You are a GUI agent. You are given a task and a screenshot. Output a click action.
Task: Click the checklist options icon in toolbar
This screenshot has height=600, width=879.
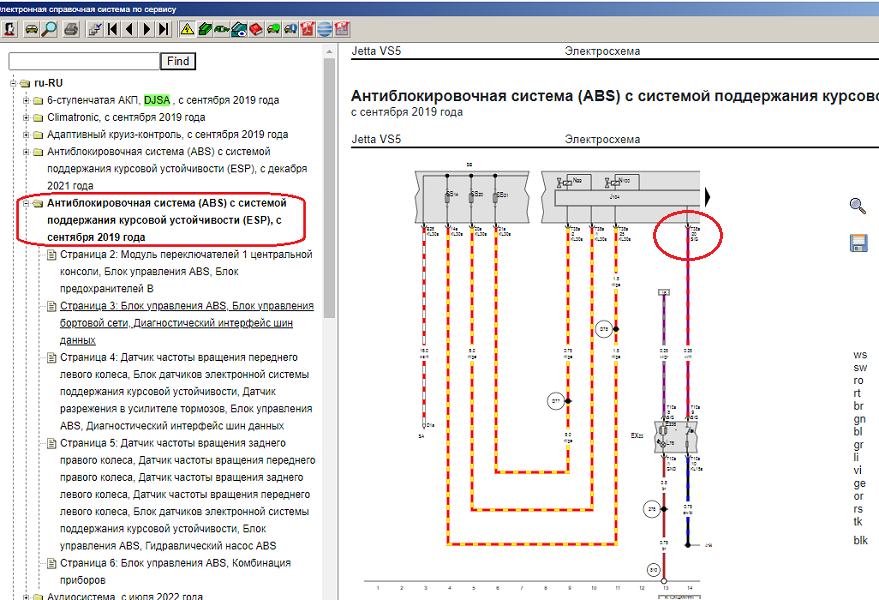[95, 29]
